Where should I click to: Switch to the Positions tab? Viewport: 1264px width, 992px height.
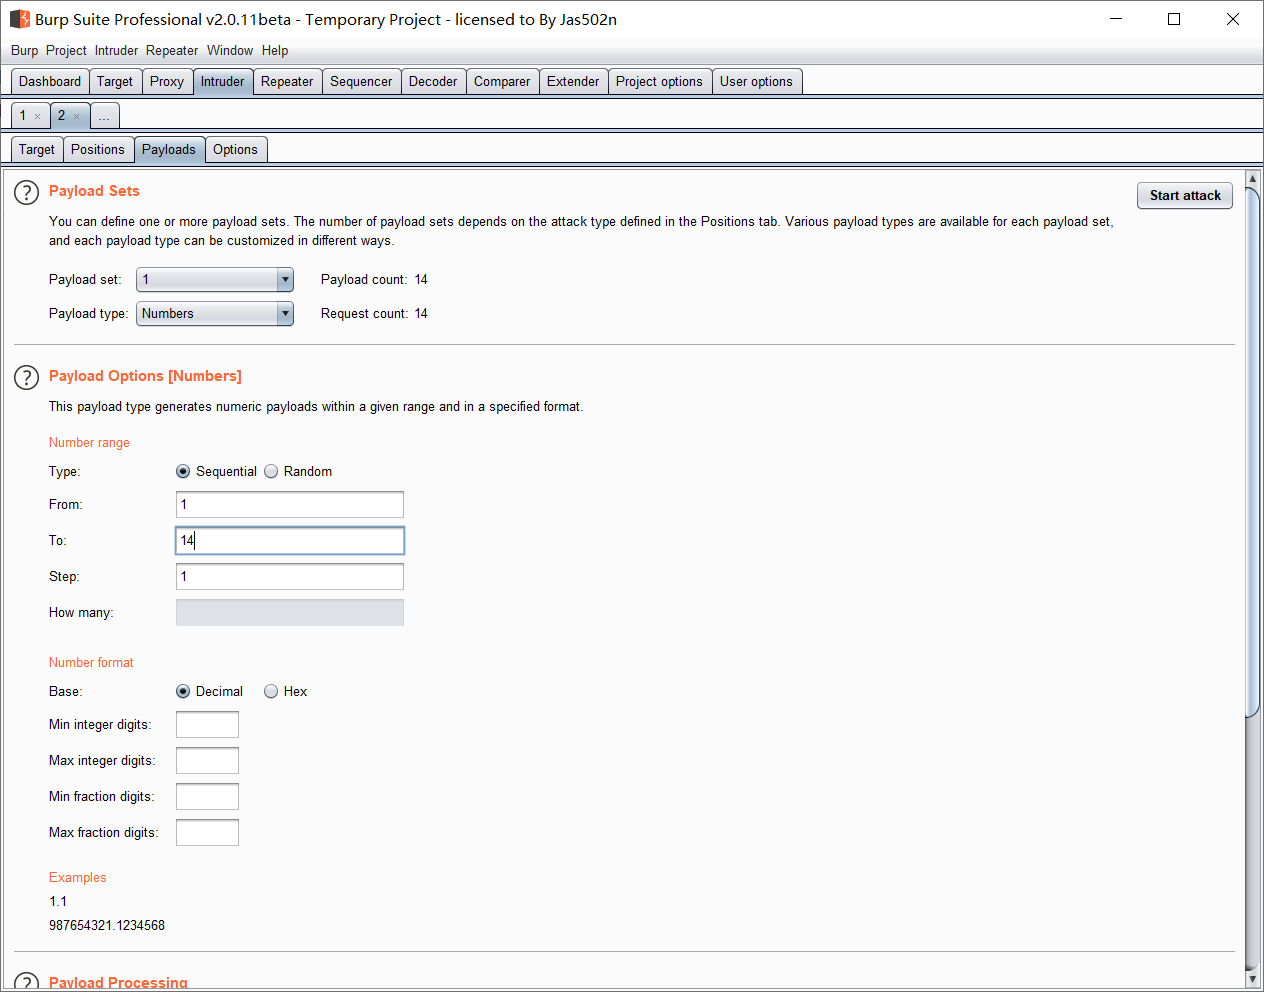[98, 150]
